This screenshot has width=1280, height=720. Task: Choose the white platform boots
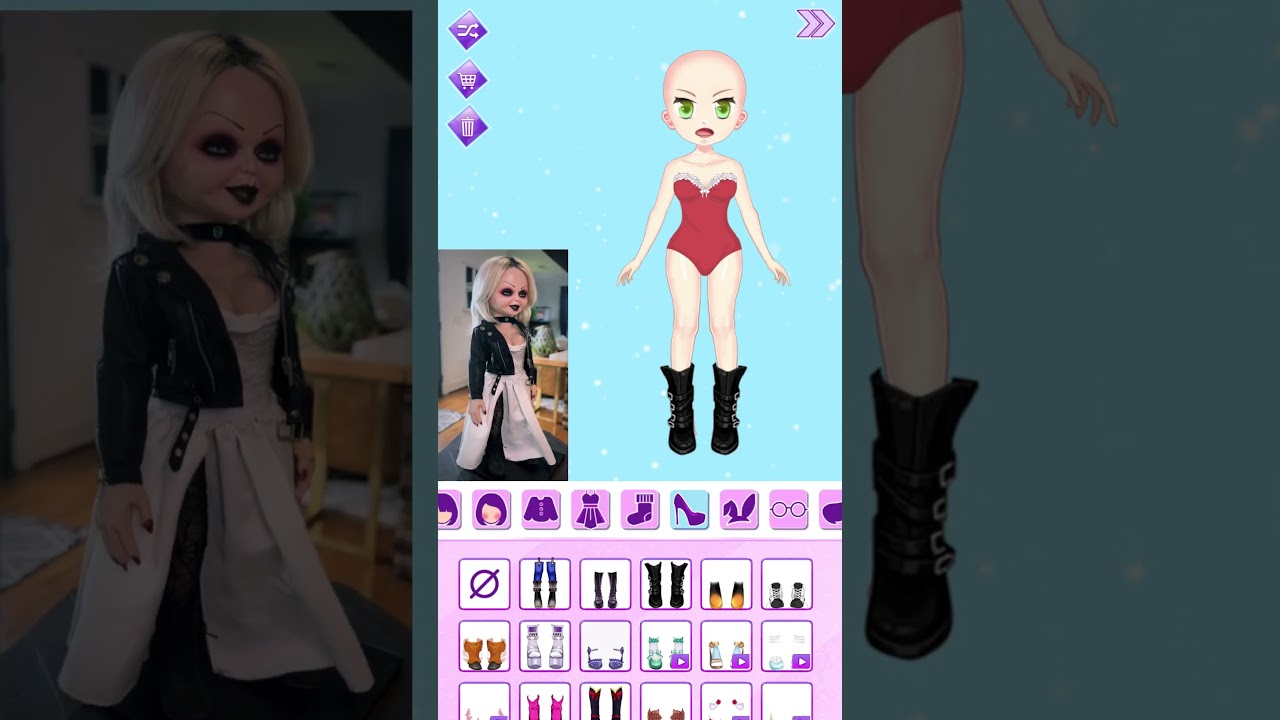(545, 646)
